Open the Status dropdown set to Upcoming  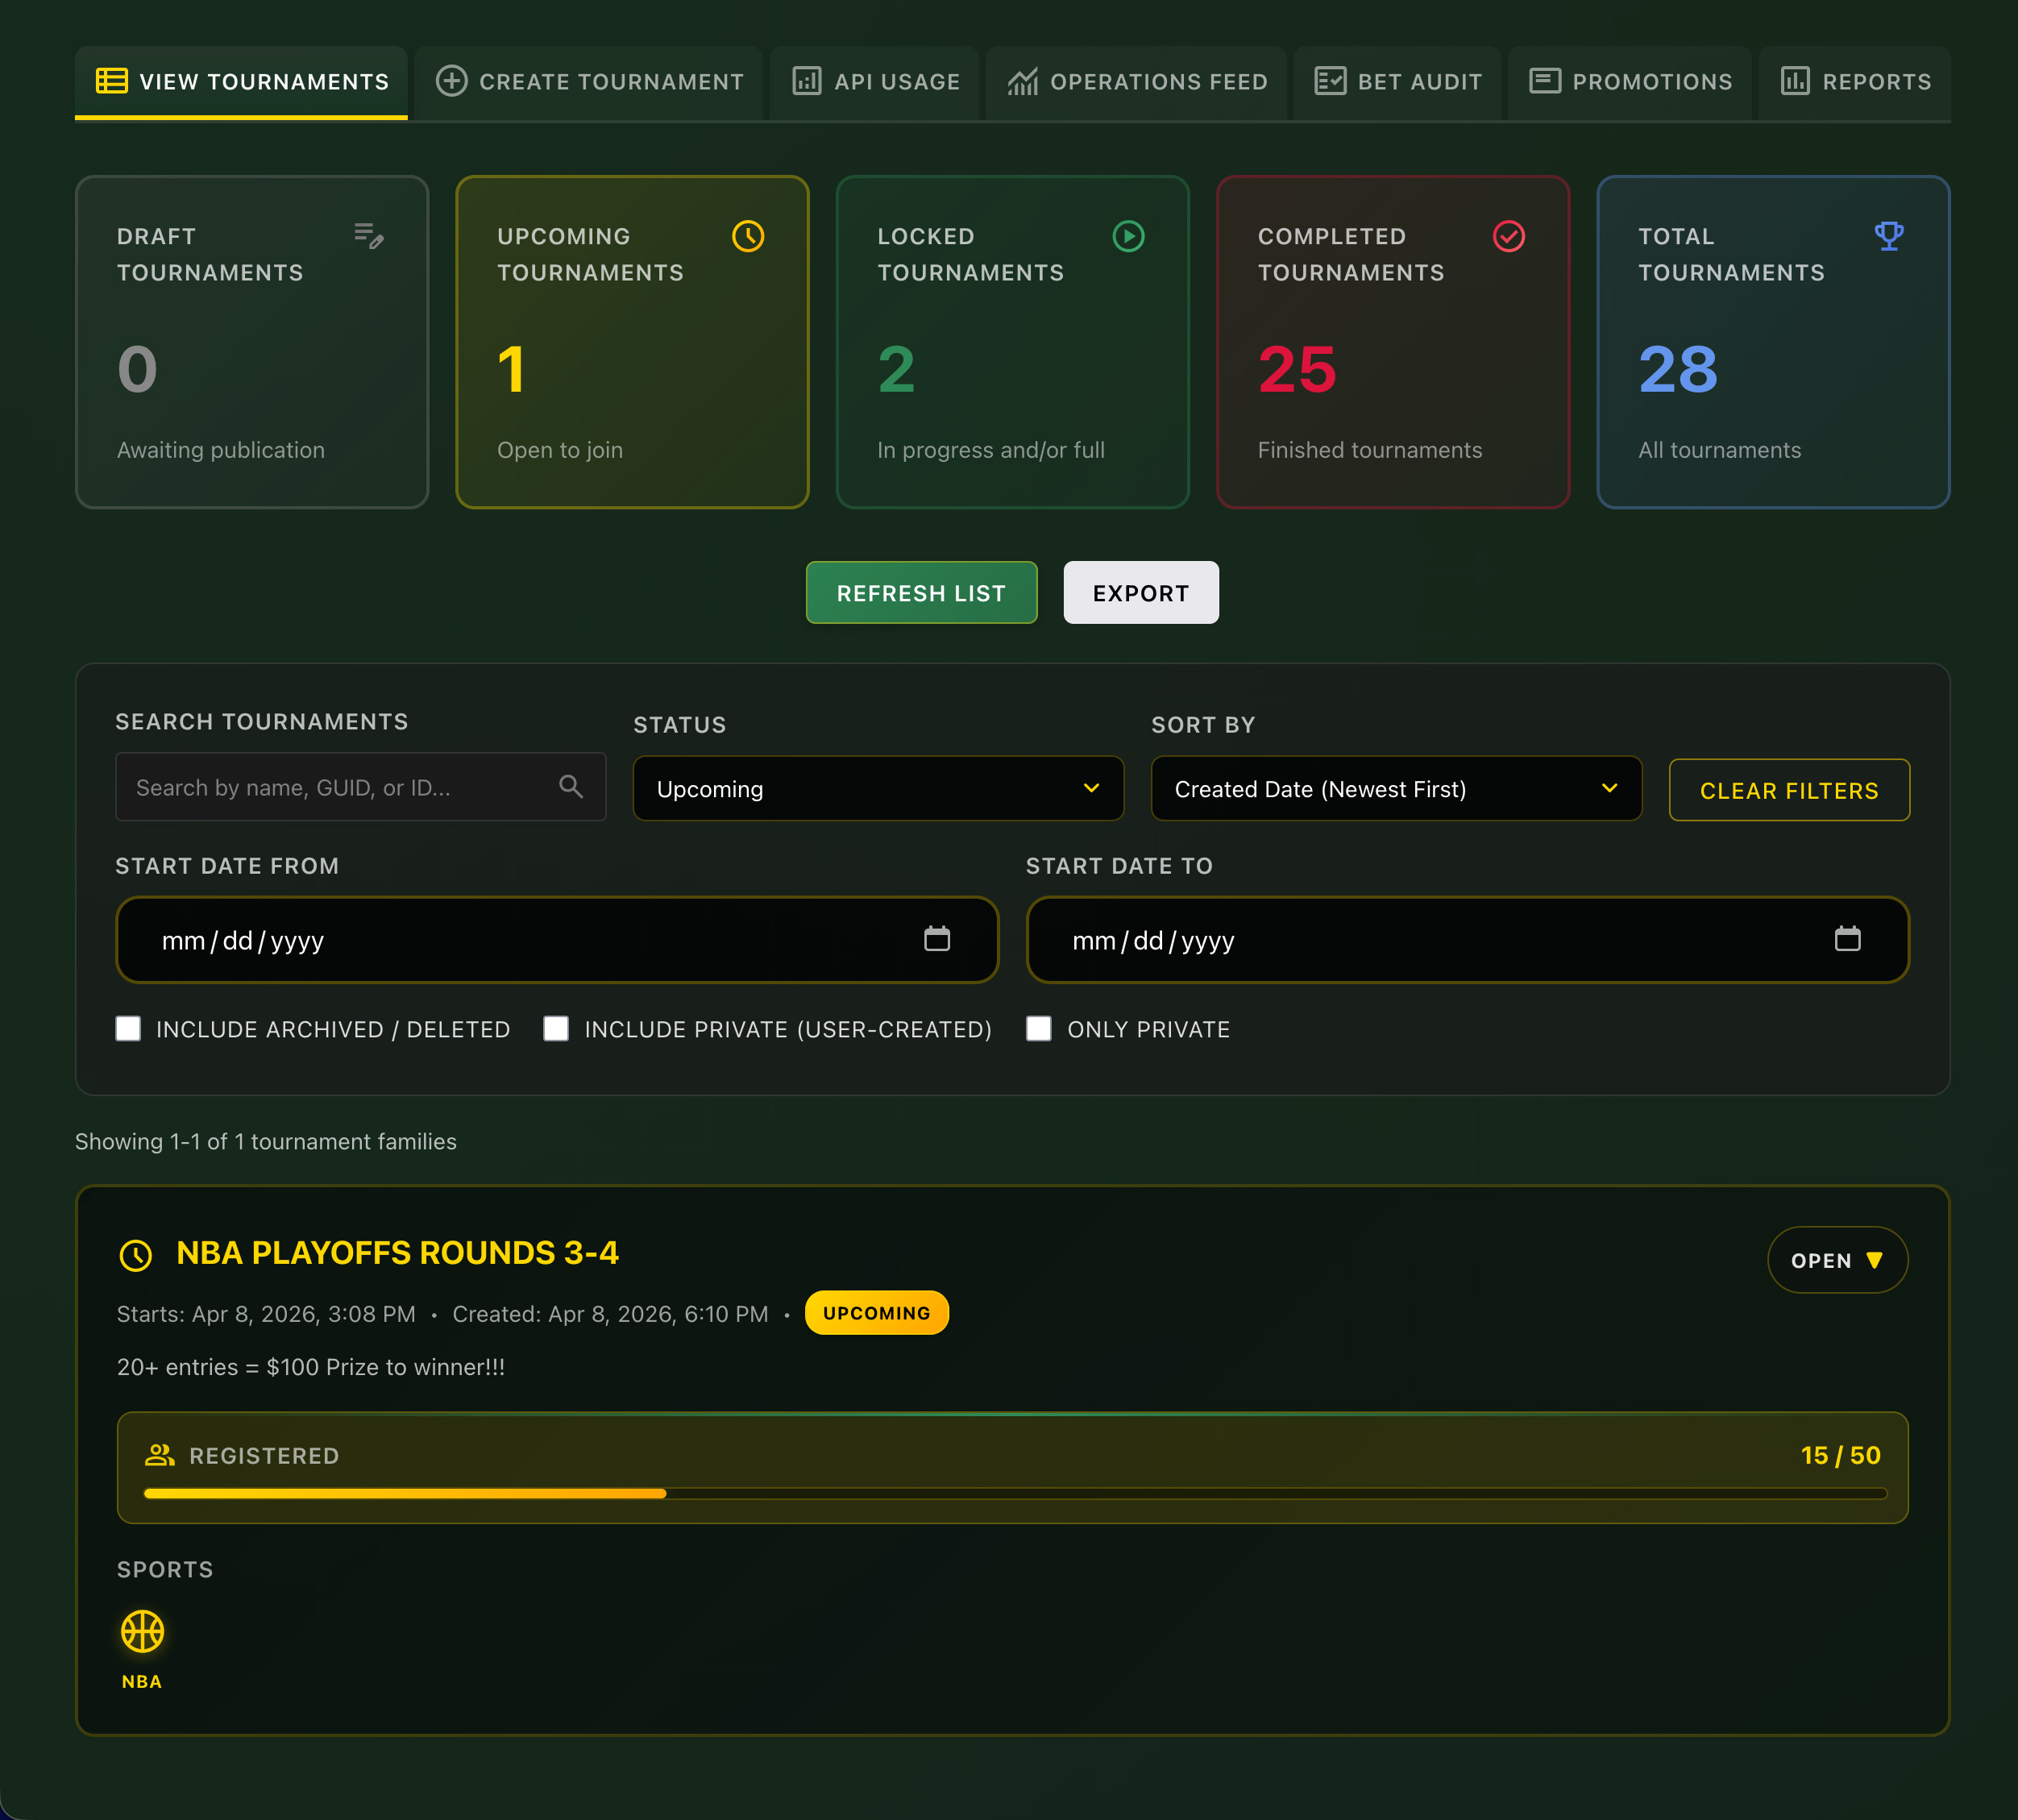pyautogui.click(x=878, y=789)
